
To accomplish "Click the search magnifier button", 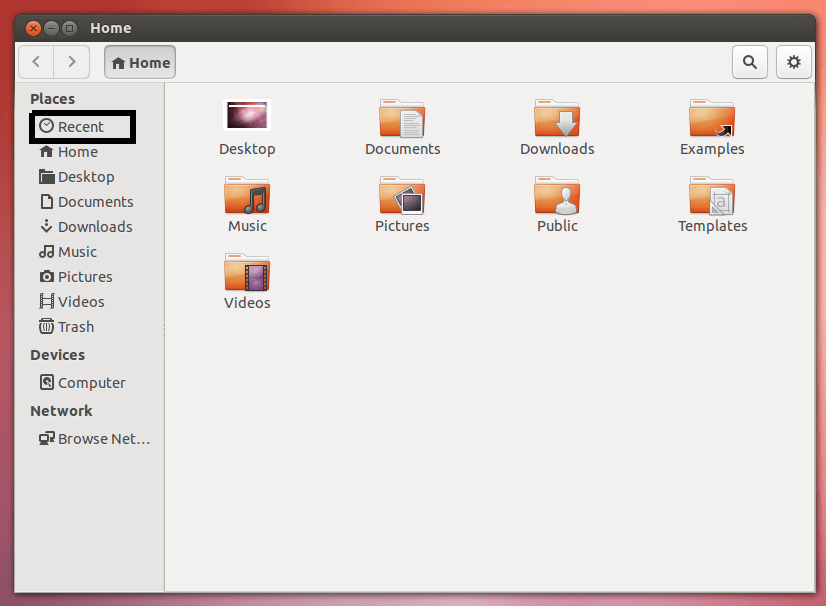I will (x=750, y=62).
